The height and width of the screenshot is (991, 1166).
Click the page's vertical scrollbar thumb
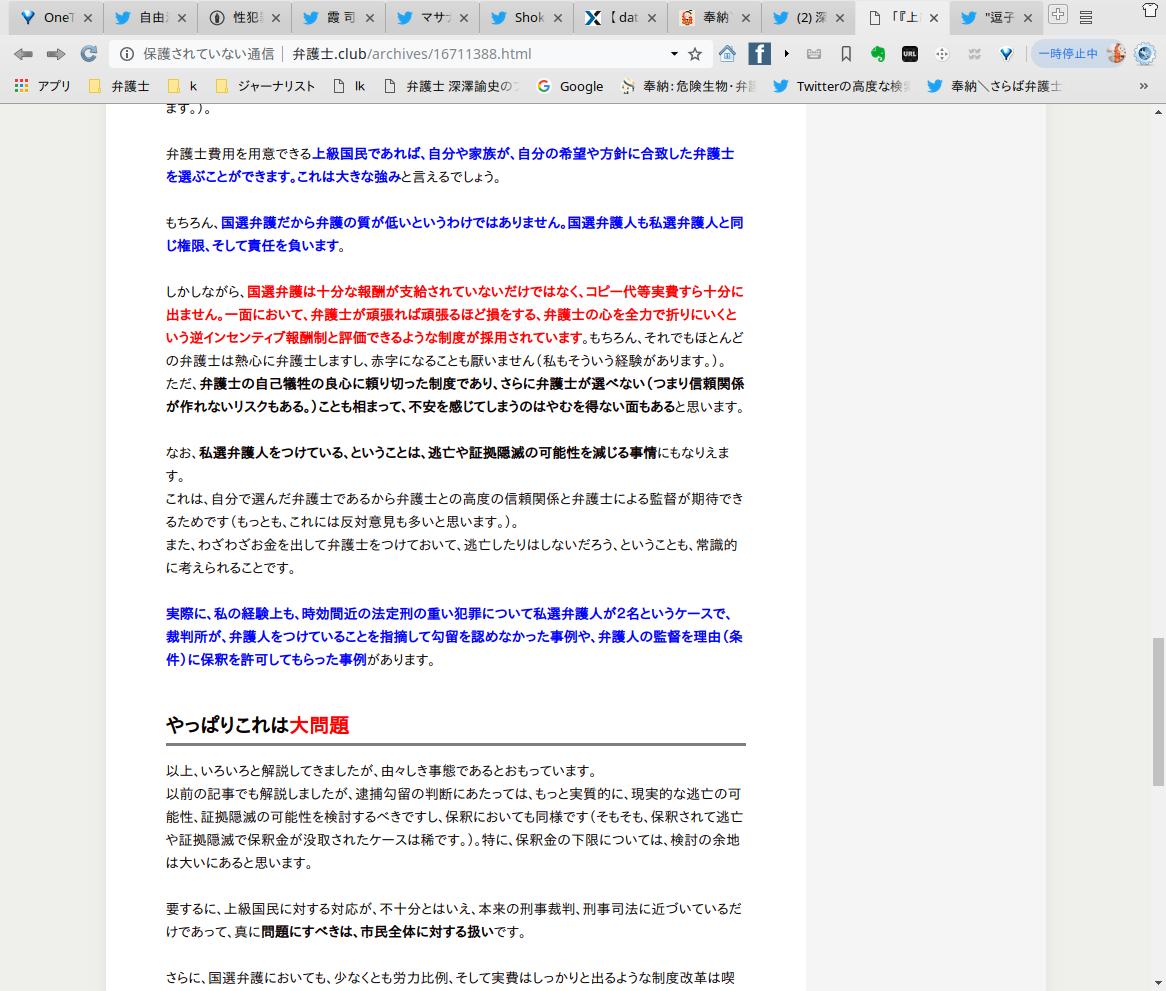[1159, 711]
